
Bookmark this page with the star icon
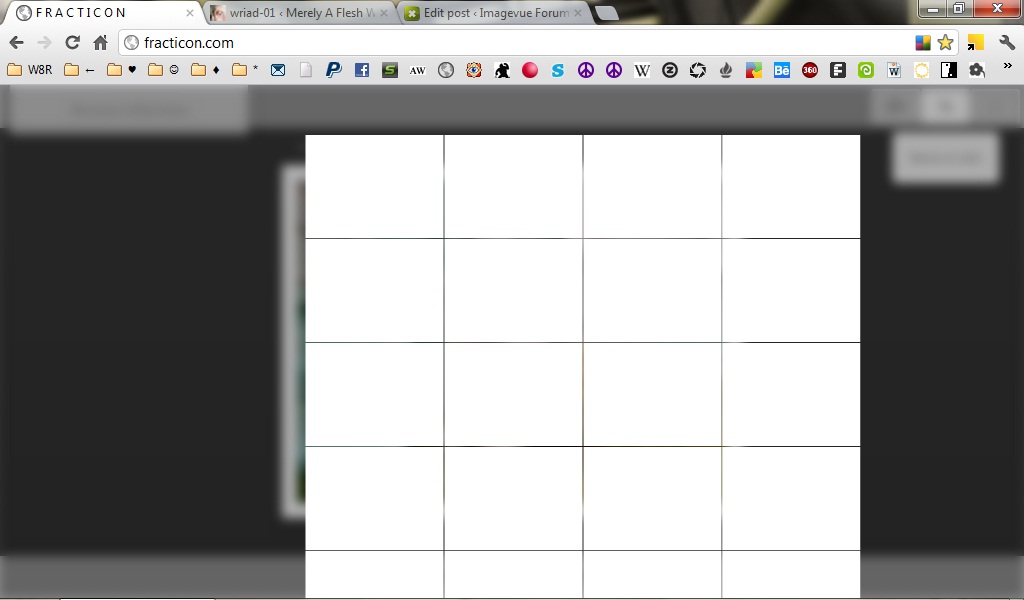(x=945, y=43)
